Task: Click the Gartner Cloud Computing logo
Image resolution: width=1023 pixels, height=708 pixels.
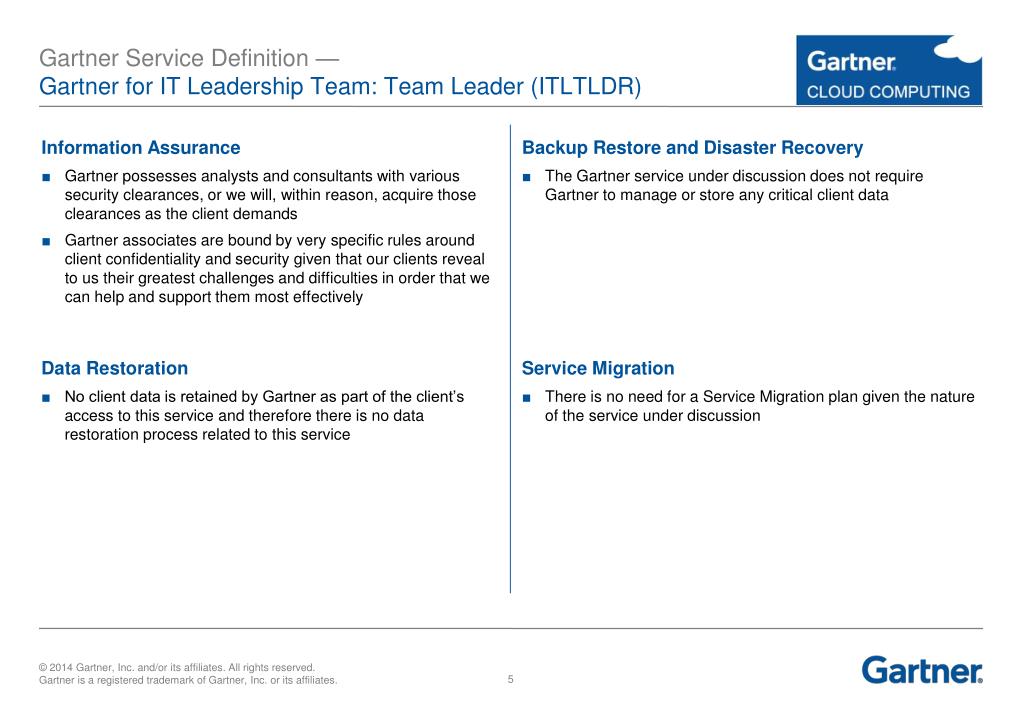Action: [889, 70]
